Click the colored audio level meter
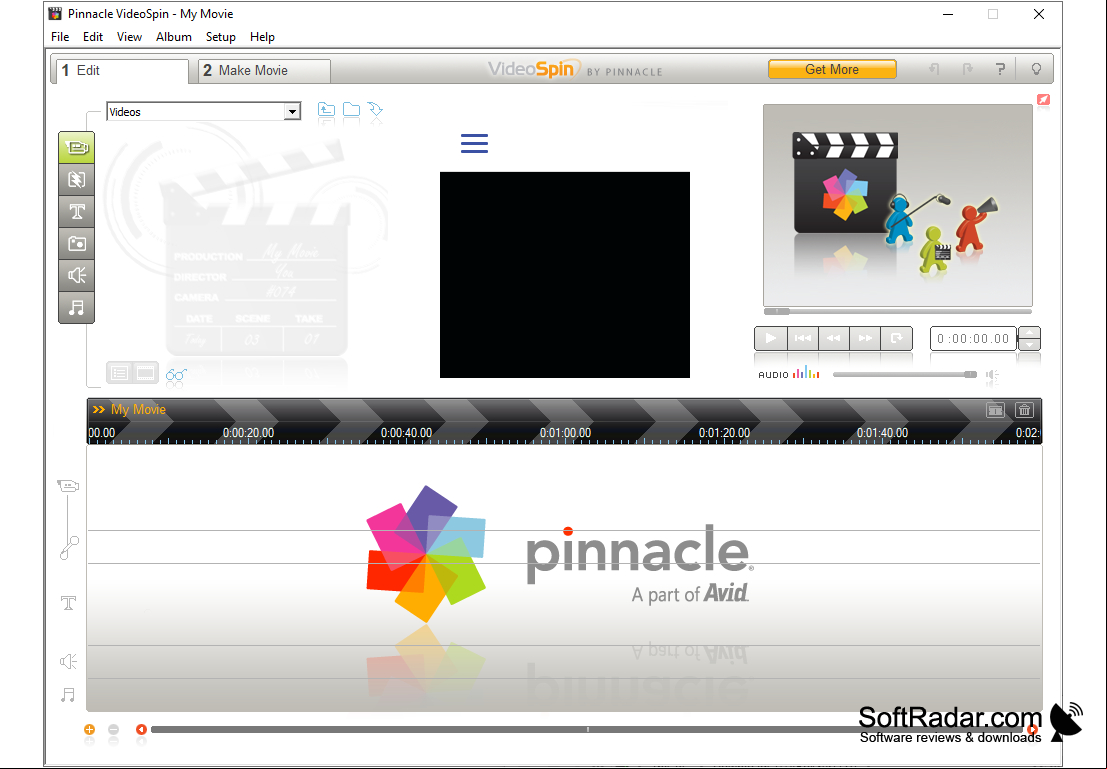This screenshot has height=769, width=1107. [806, 373]
